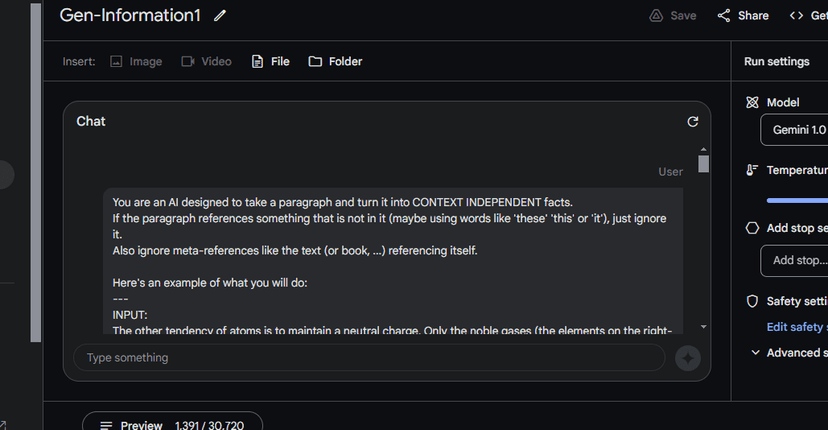Click the Type something input box

pyautogui.click(x=369, y=358)
